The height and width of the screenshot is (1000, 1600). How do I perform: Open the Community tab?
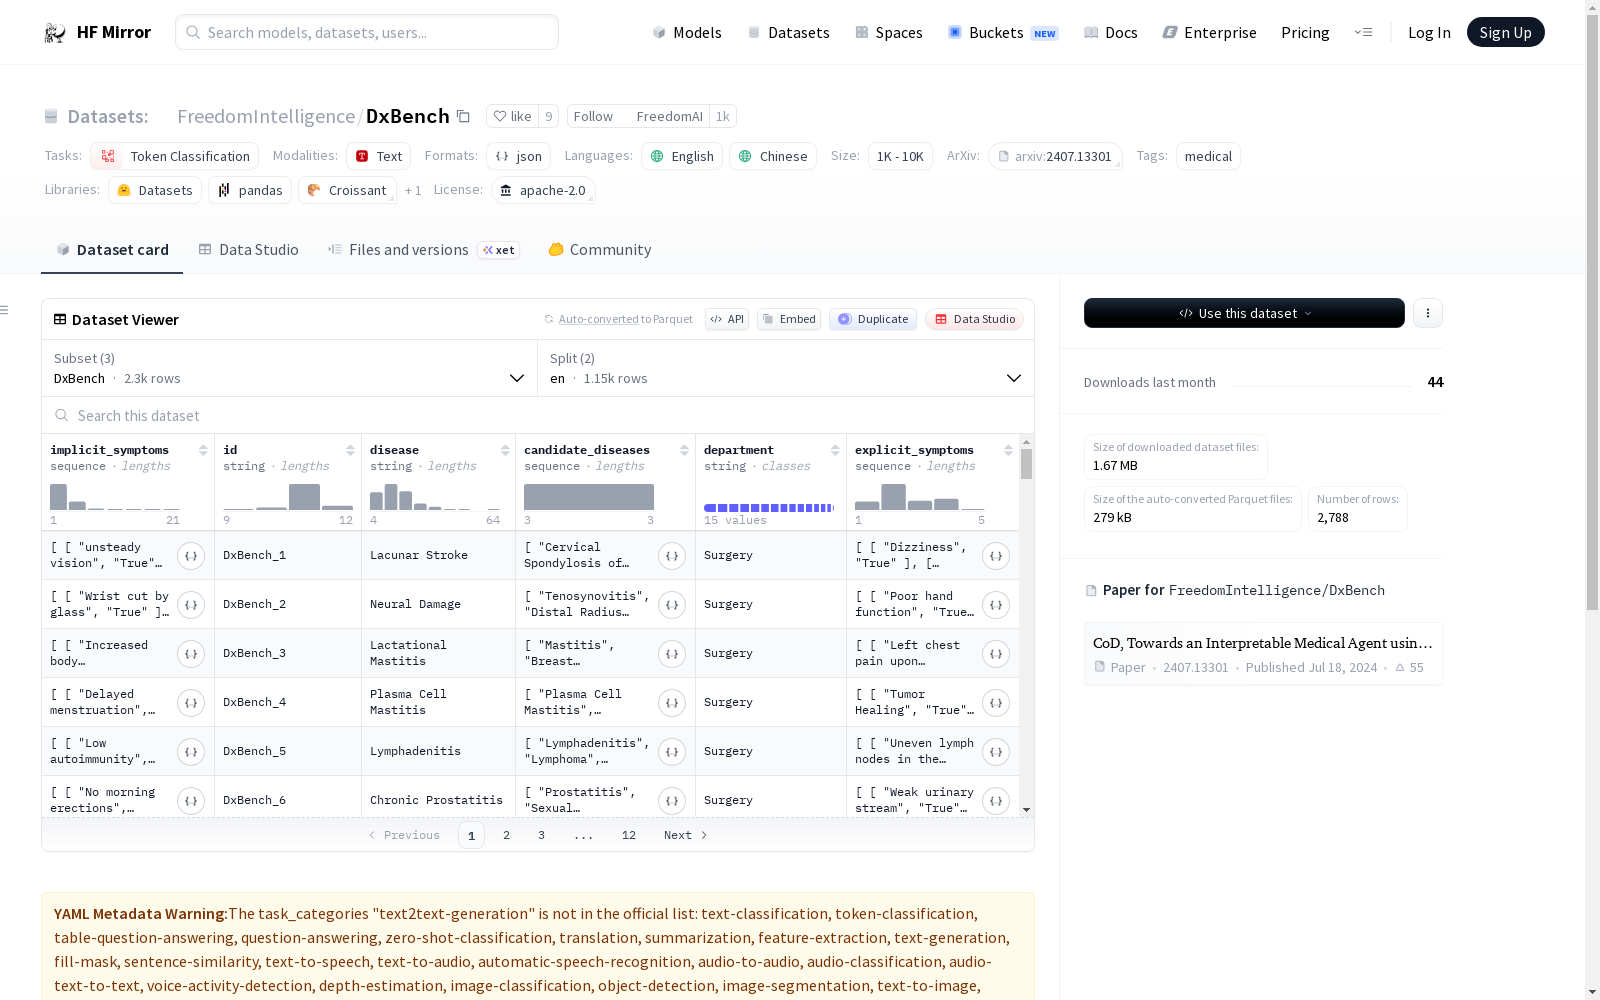[600, 250]
